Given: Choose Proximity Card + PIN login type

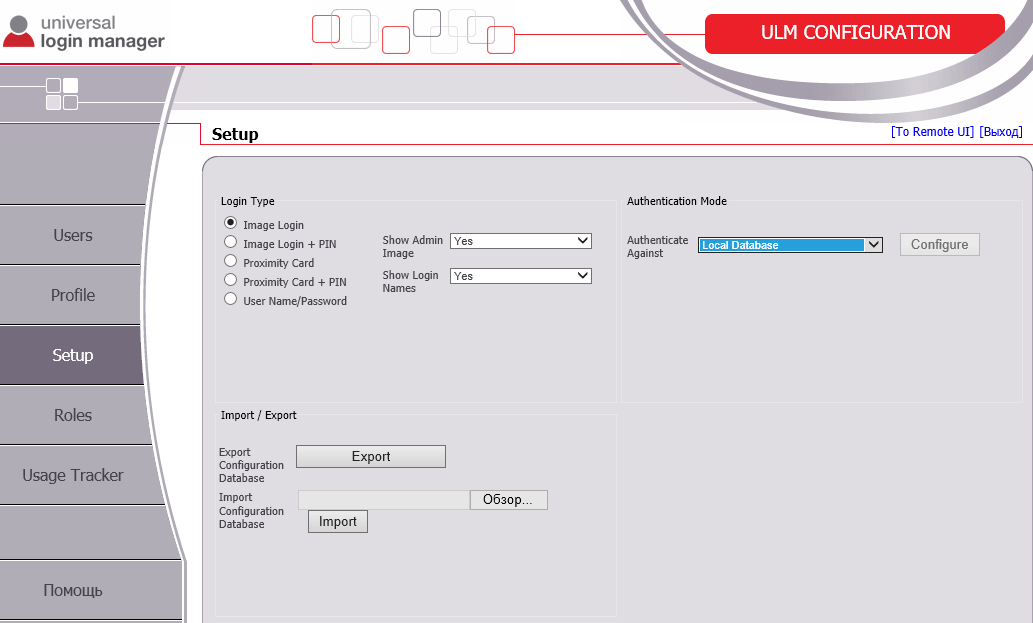Looking at the screenshot, I should click(230, 280).
